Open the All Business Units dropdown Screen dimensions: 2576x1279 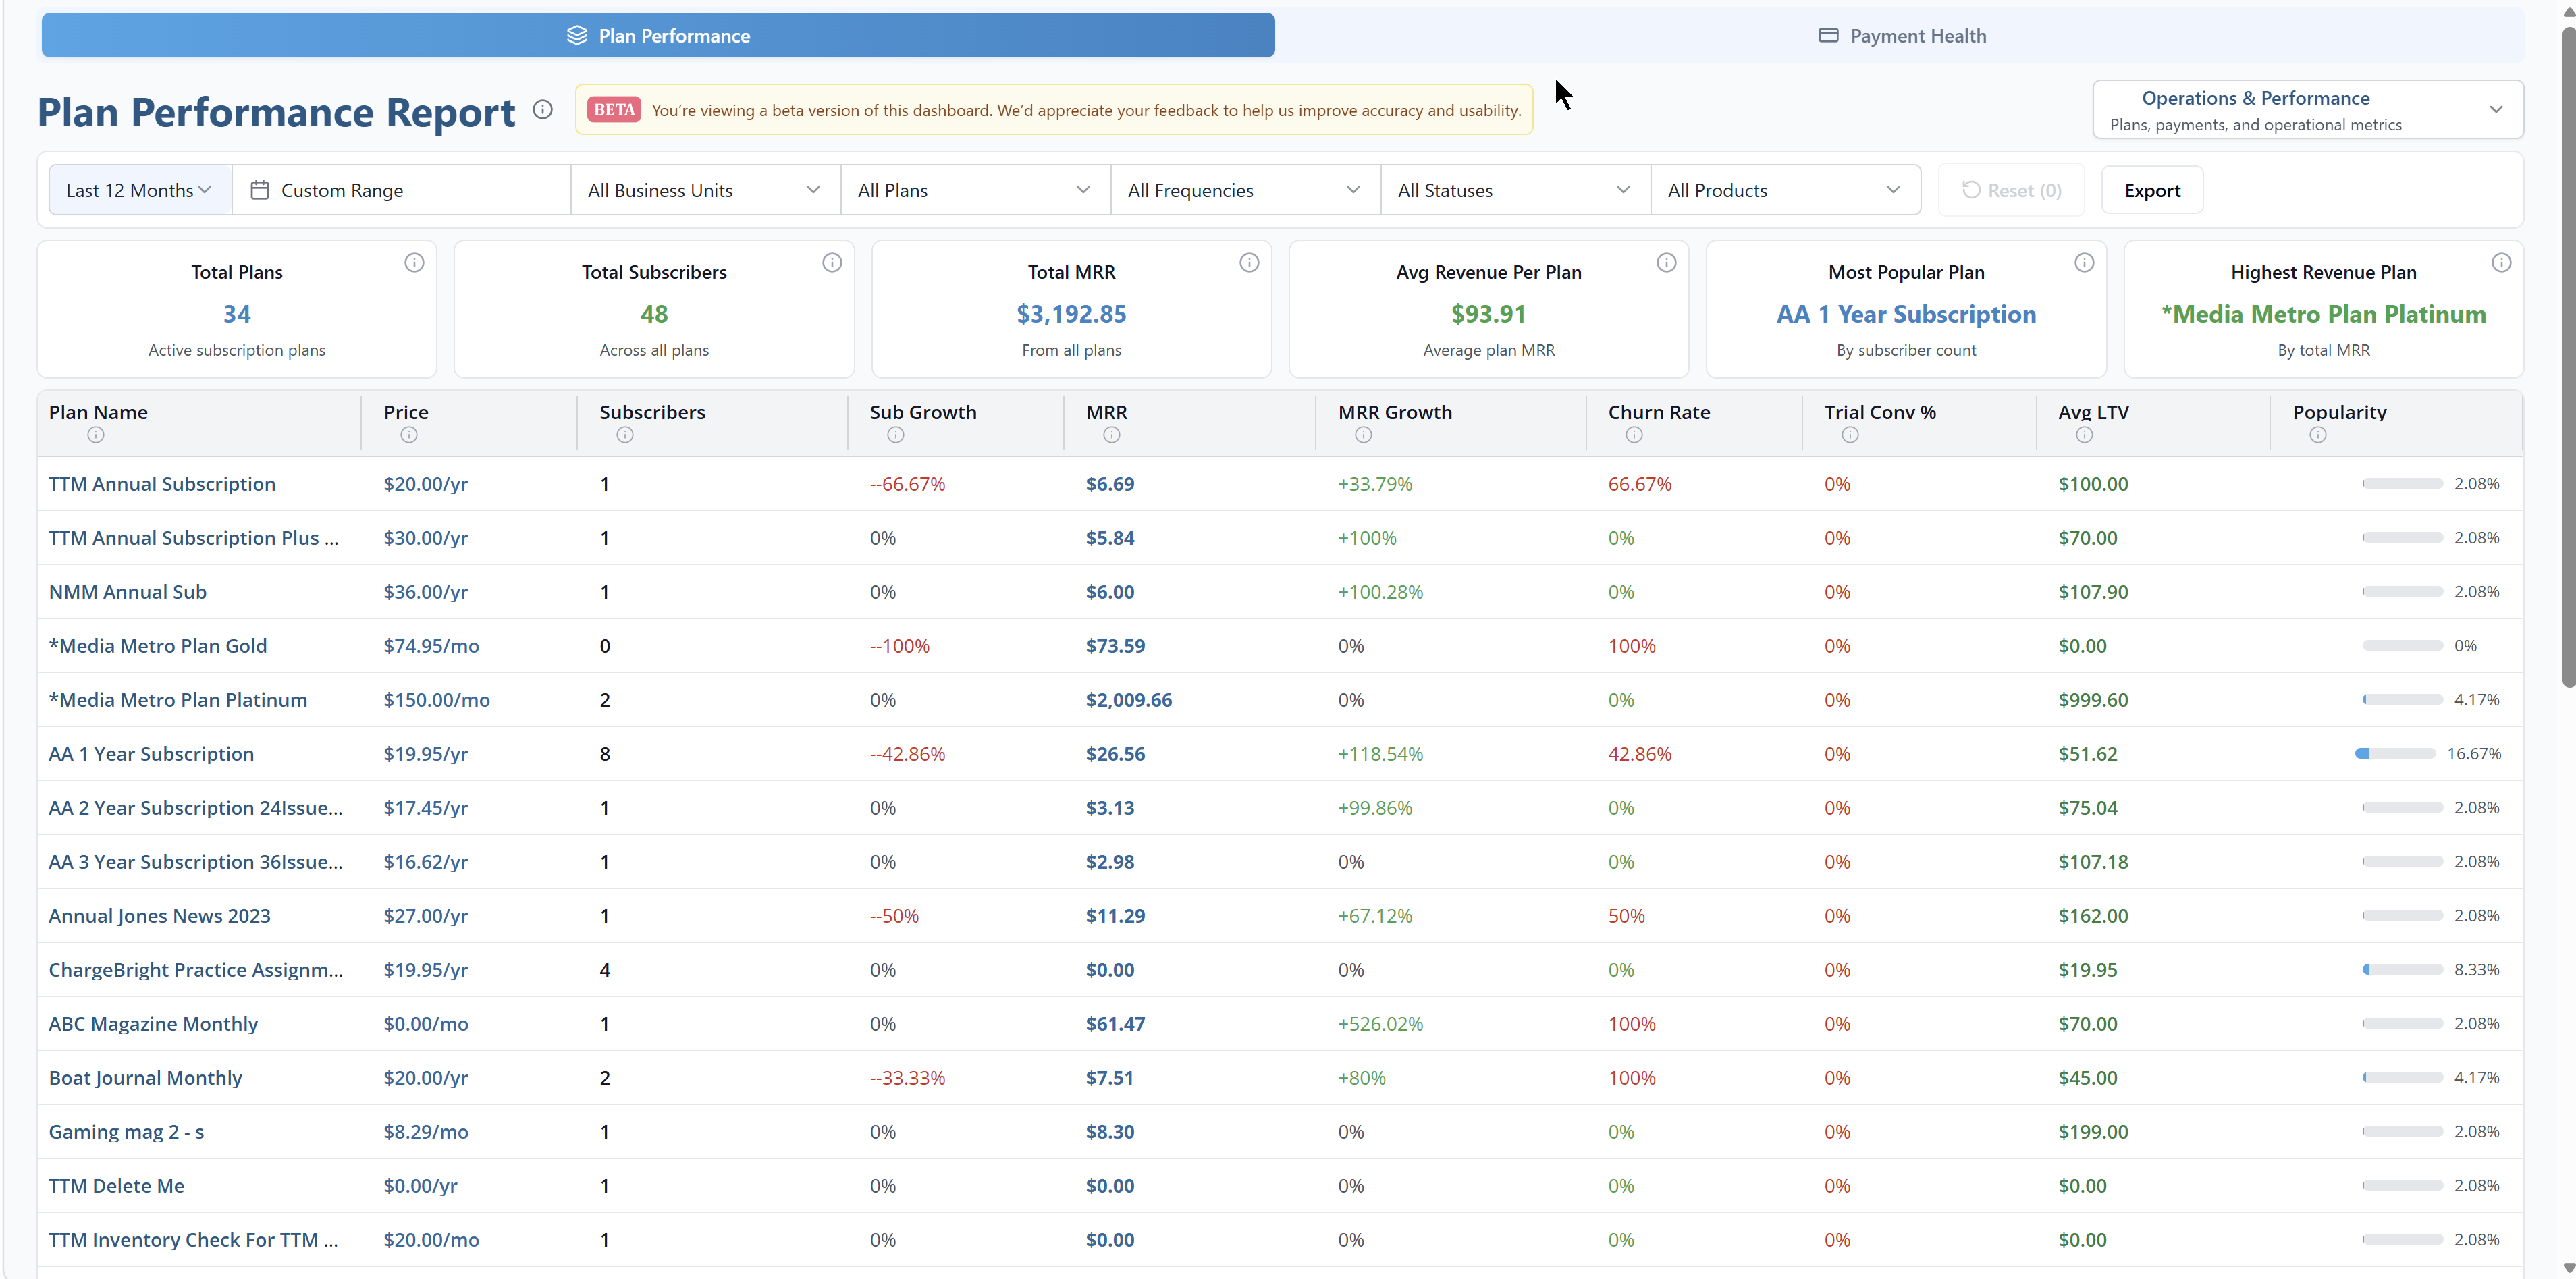(705, 190)
